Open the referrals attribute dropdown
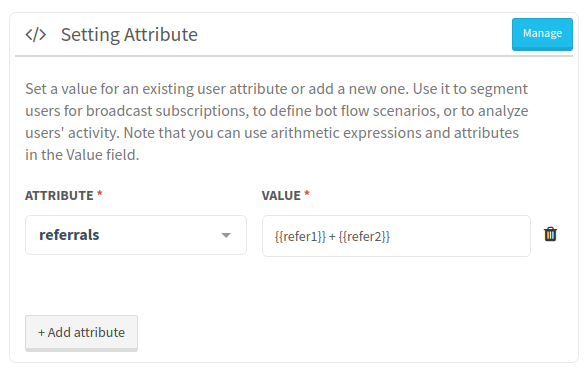Screen dimensions: 588x370 (x=136, y=235)
